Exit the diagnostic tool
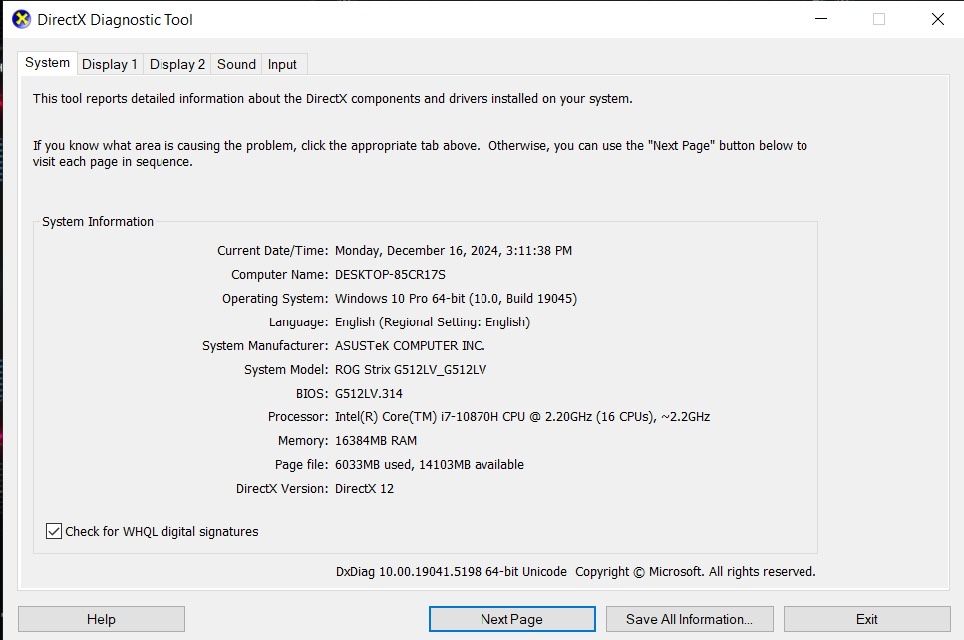Image resolution: width=964 pixels, height=640 pixels. click(867, 619)
